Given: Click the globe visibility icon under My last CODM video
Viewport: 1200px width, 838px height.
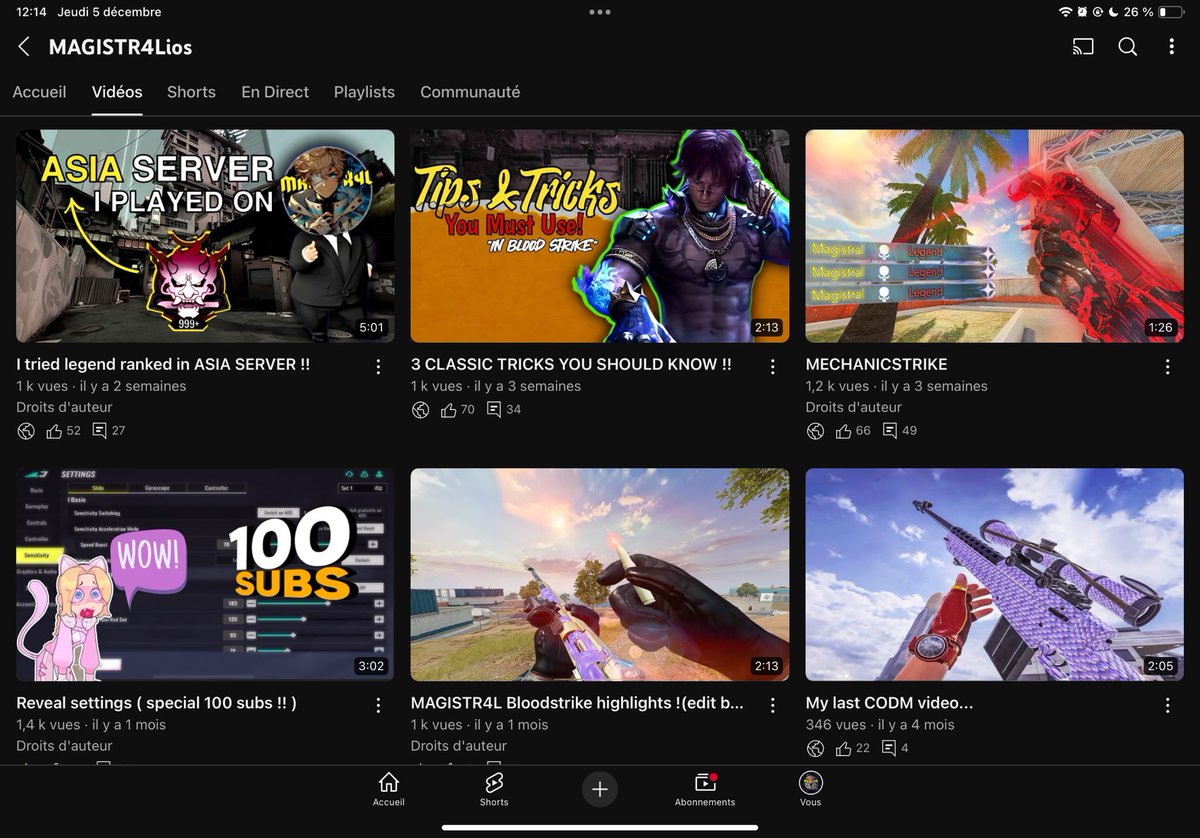Looking at the screenshot, I should [x=815, y=748].
